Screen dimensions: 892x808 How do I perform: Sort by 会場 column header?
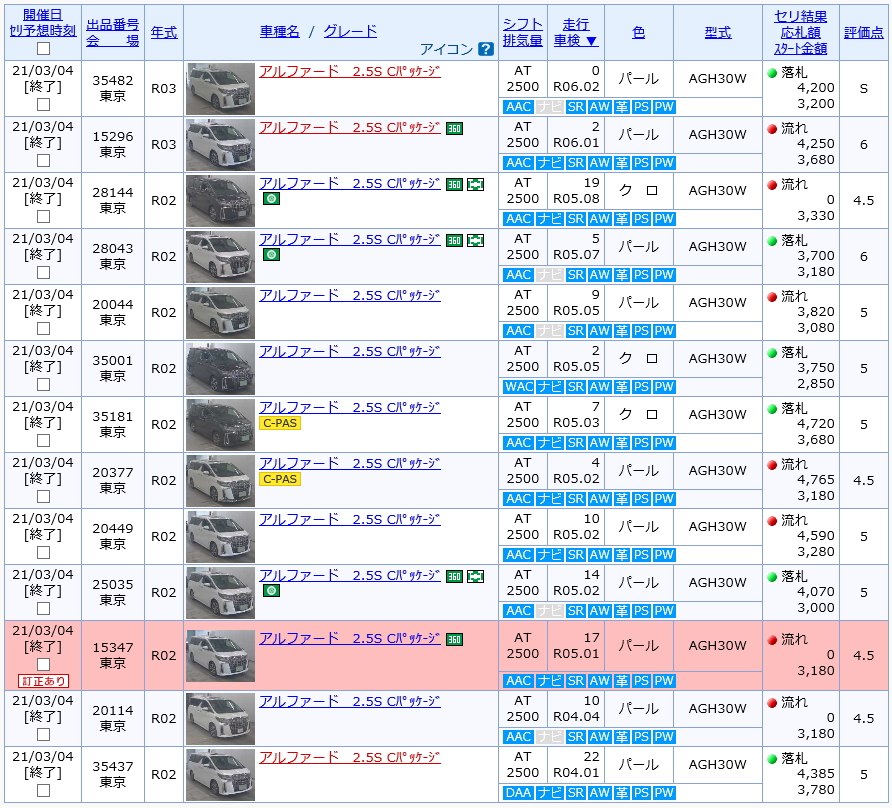[x=113, y=40]
